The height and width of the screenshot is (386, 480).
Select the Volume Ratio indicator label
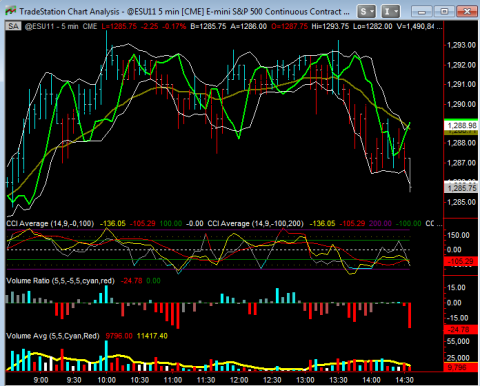(x=60, y=281)
